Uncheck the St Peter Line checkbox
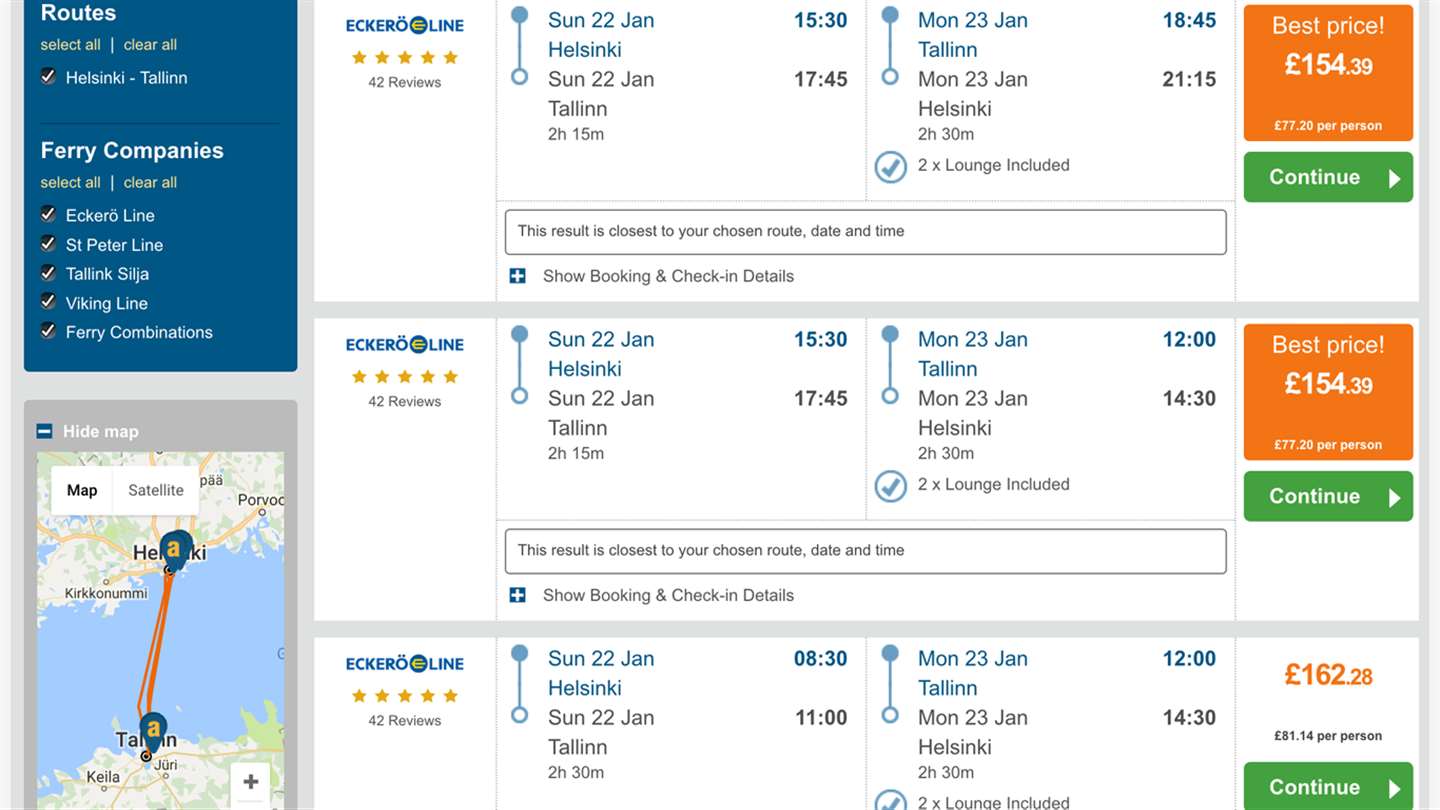 coord(48,244)
